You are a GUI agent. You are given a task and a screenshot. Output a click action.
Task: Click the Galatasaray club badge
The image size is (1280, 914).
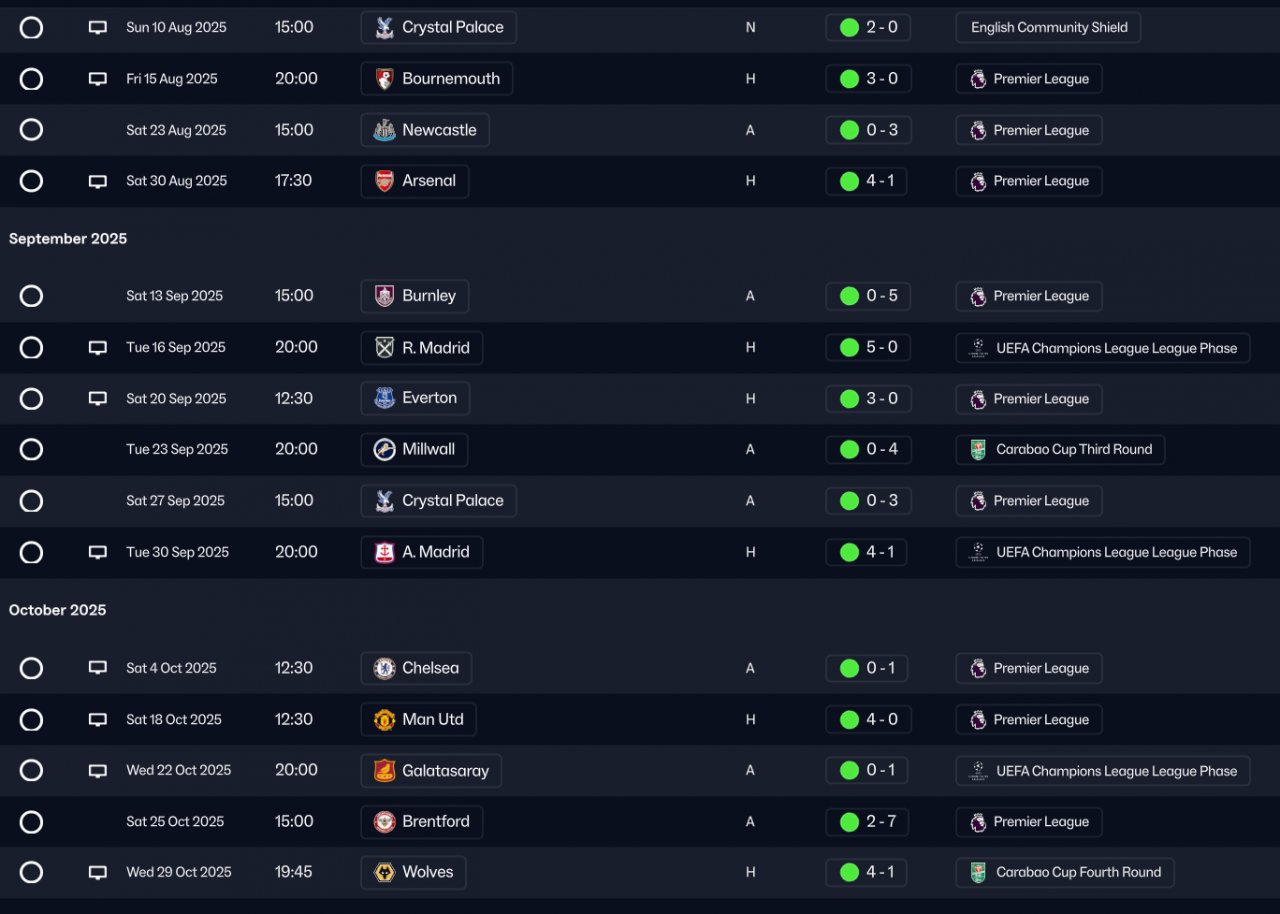384,771
